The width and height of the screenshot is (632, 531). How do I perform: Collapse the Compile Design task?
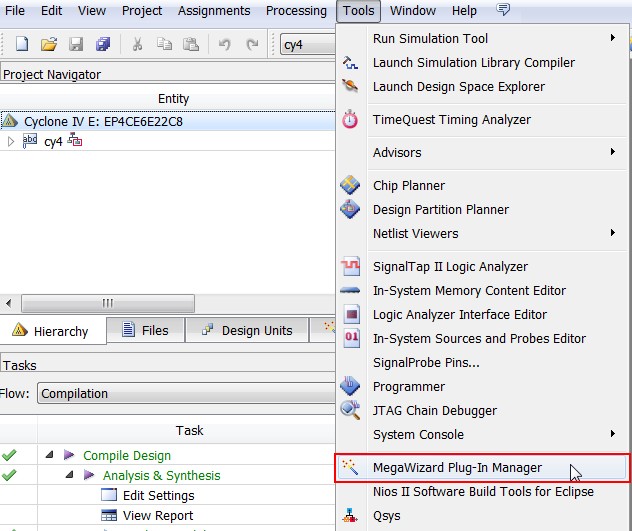point(50,456)
